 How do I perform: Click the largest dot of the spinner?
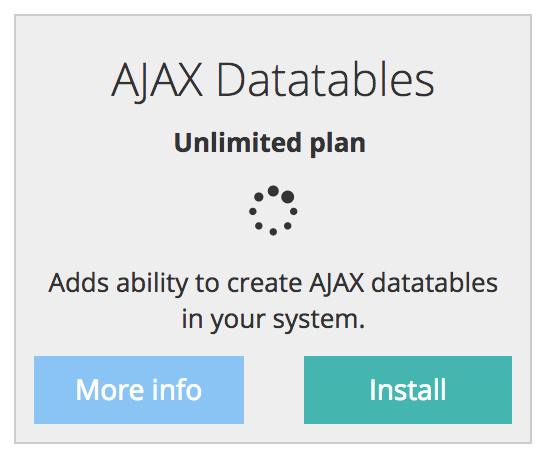point(288,197)
